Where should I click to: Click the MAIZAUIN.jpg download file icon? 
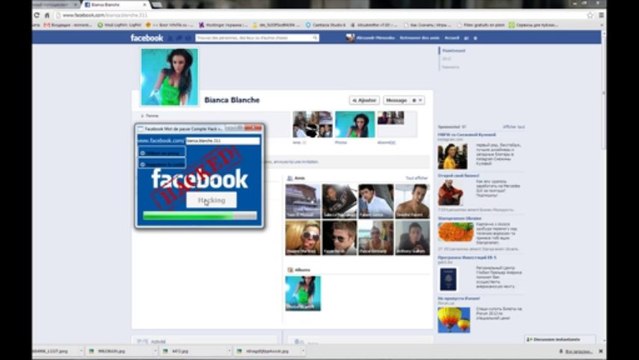pyautogui.click(x=92, y=351)
